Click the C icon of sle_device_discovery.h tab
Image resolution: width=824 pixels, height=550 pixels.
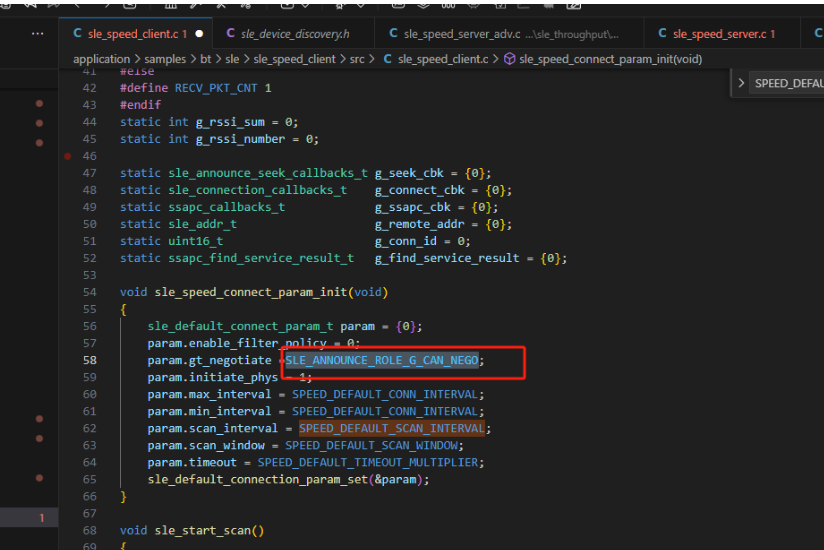pos(231,34)
